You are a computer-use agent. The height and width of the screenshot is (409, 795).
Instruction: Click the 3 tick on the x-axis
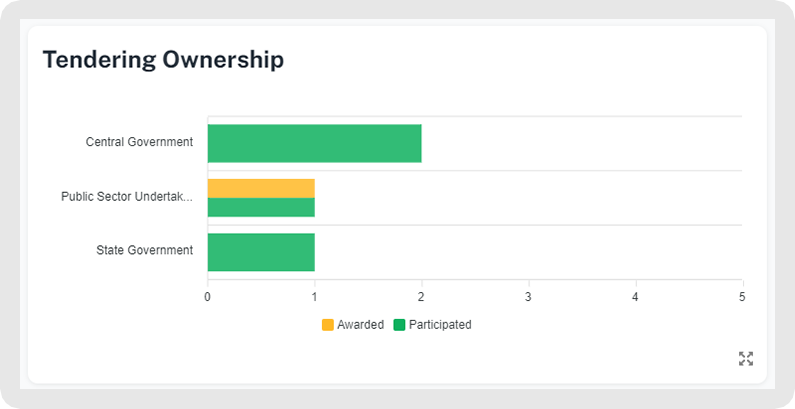tap(528, 297)
